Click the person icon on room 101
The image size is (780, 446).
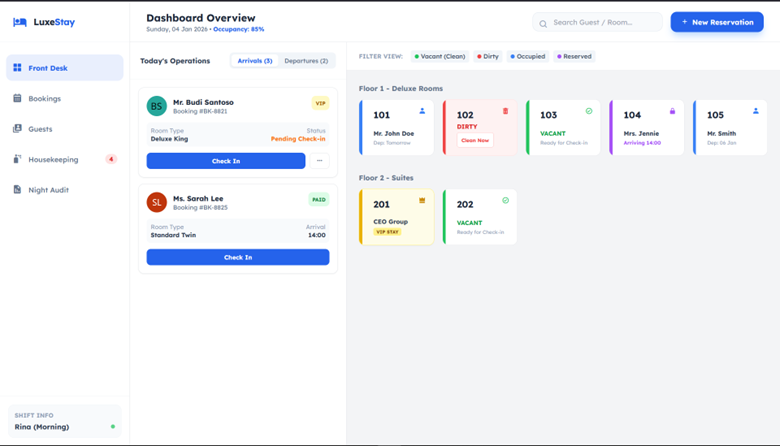422,111
